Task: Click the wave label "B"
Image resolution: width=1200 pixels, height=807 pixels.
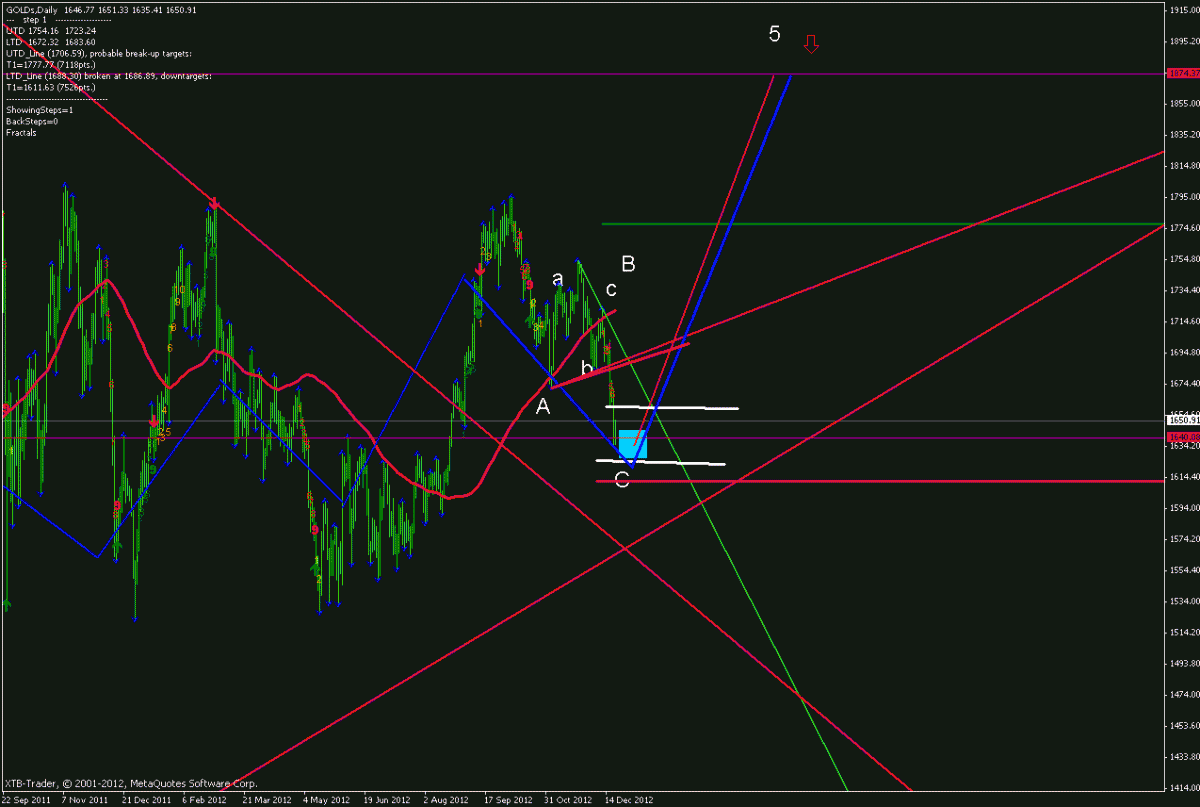Action: 628,264
